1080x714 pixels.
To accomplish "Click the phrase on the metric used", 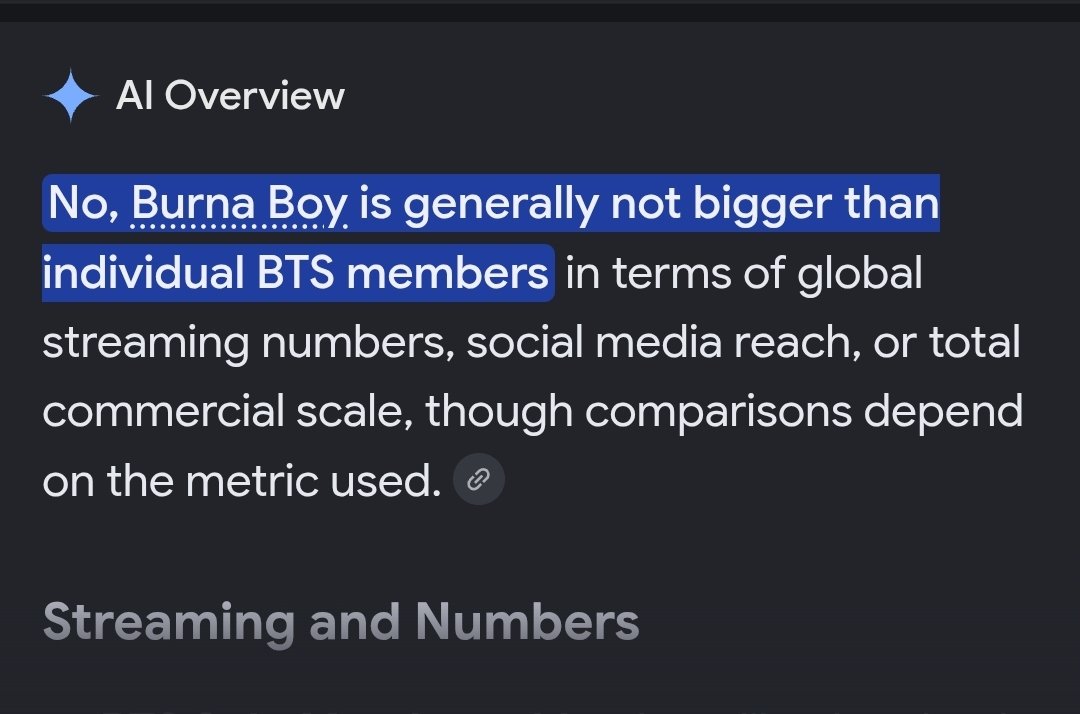I will [x=242, y=480].
